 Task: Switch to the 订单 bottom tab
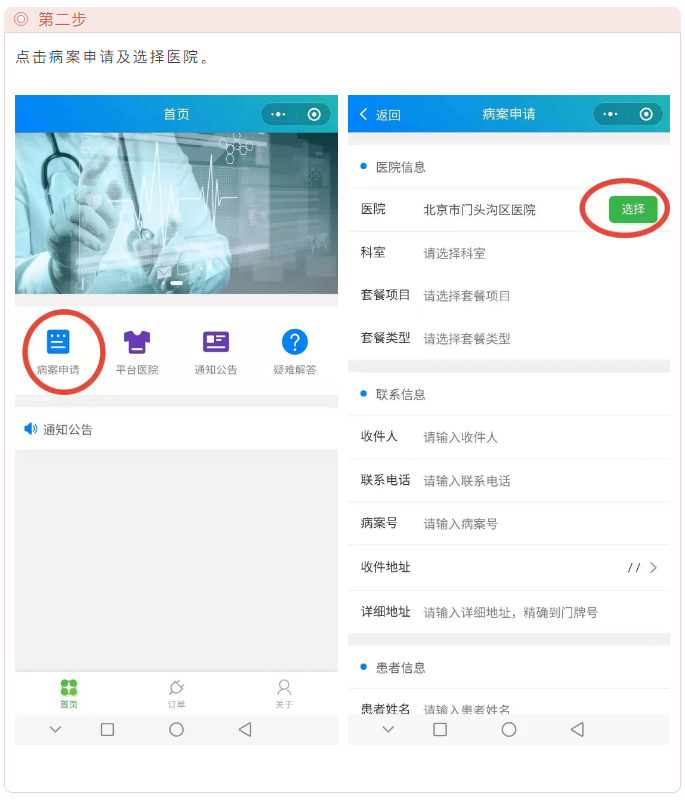tap(176, 693)
